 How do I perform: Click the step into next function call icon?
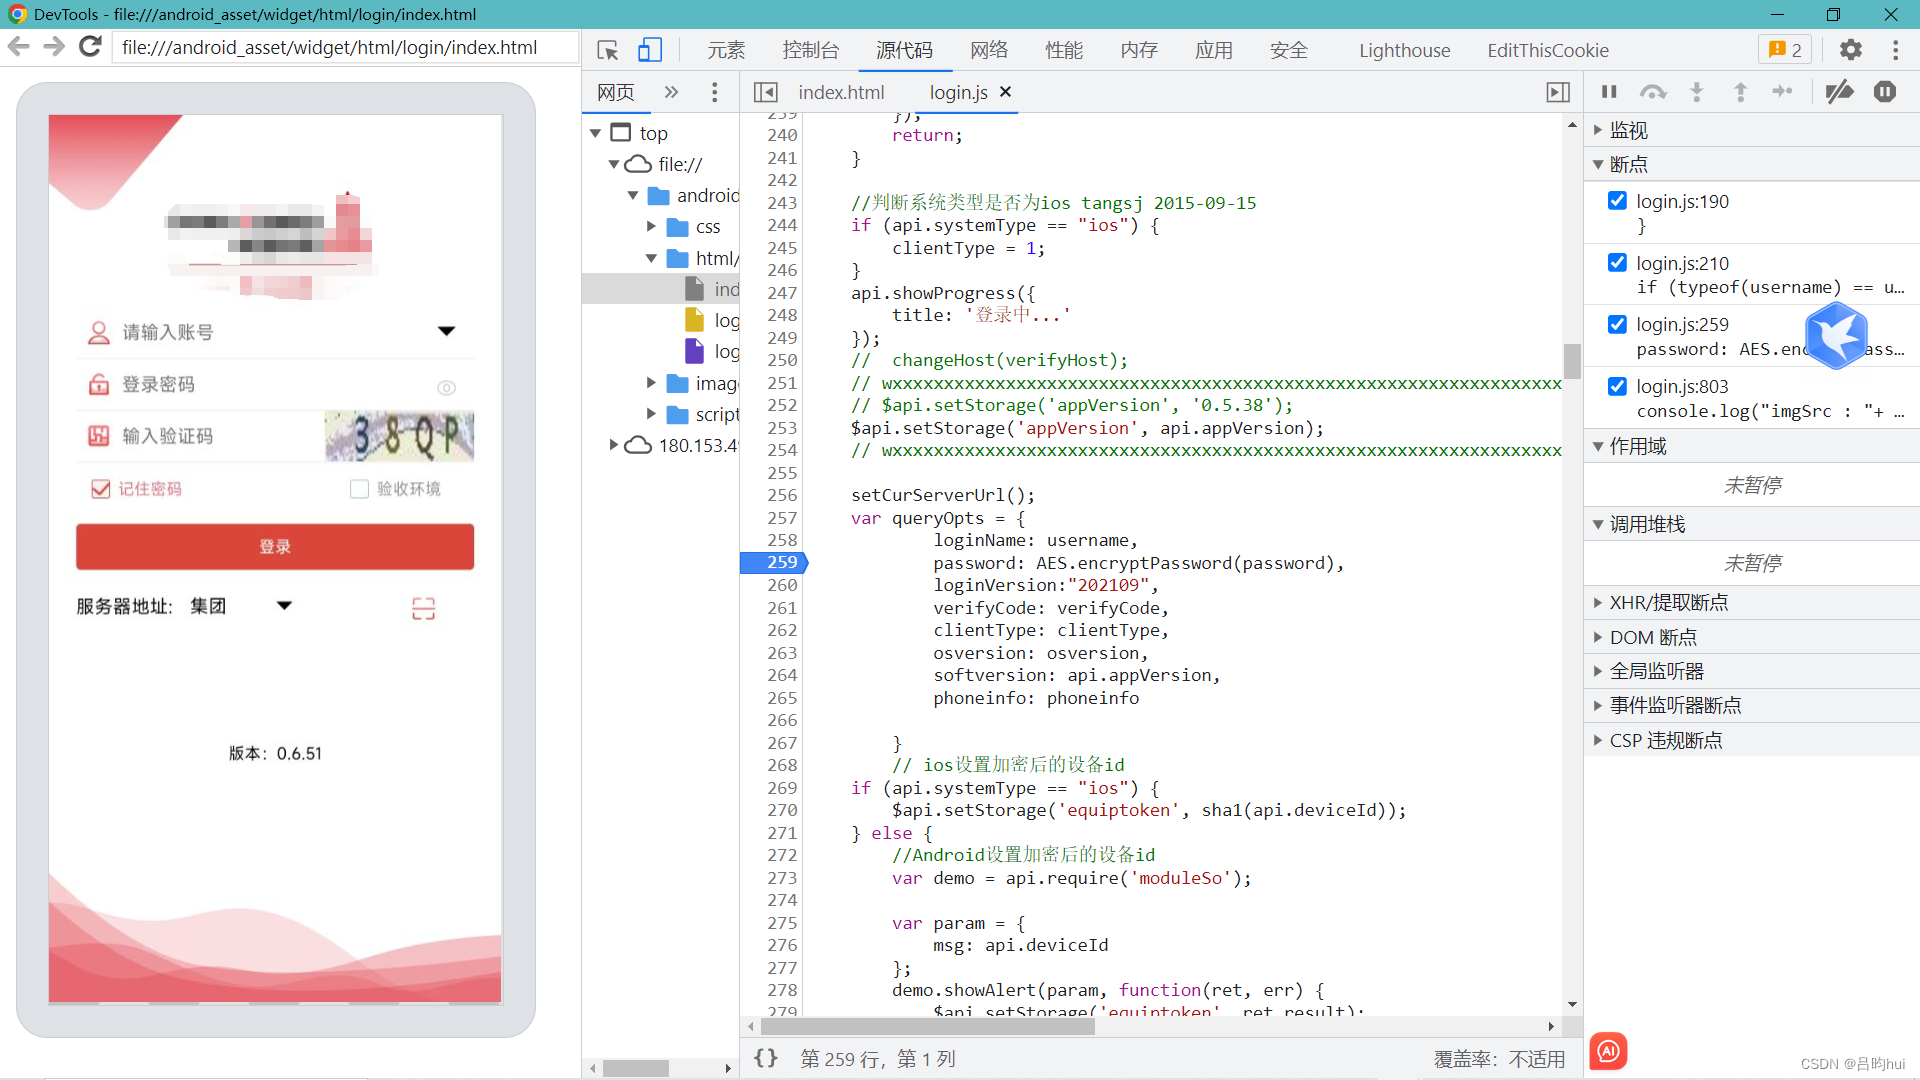(1698, 91)
